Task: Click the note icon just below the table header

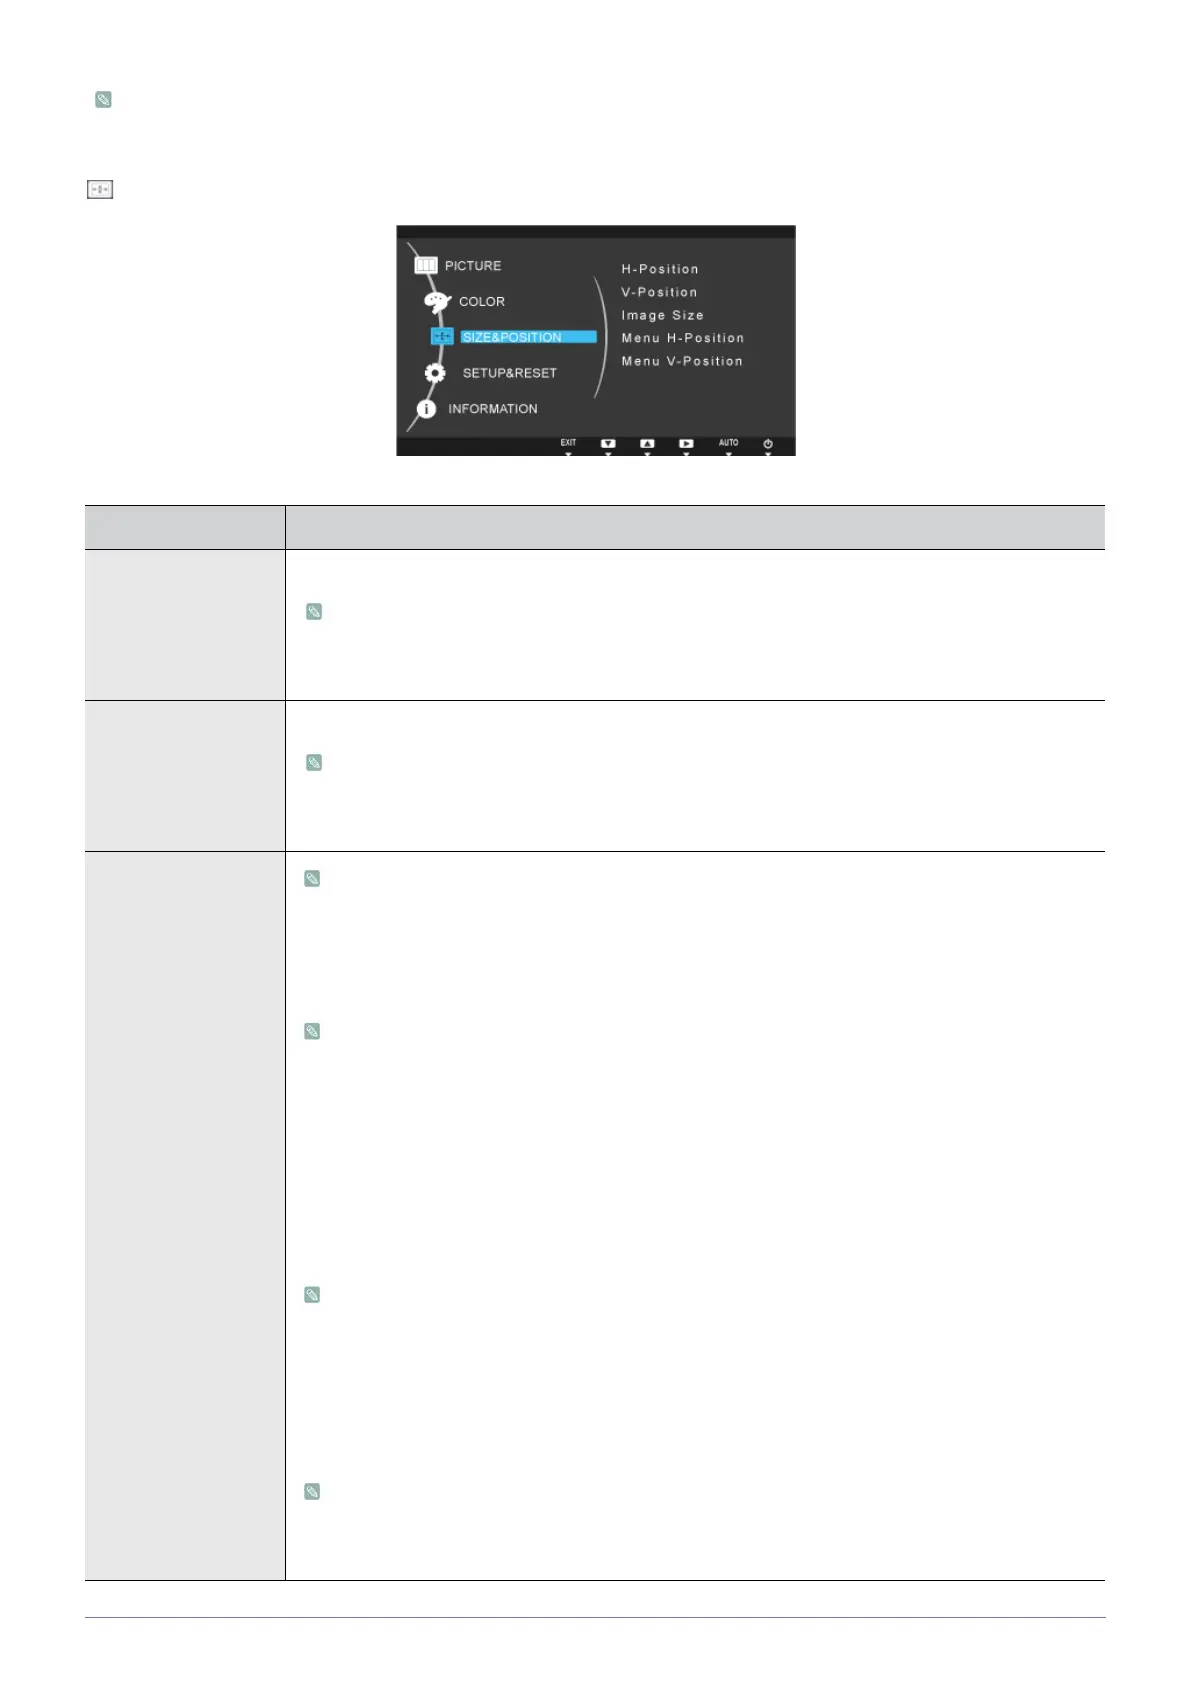Action: [x=314, y=611]
